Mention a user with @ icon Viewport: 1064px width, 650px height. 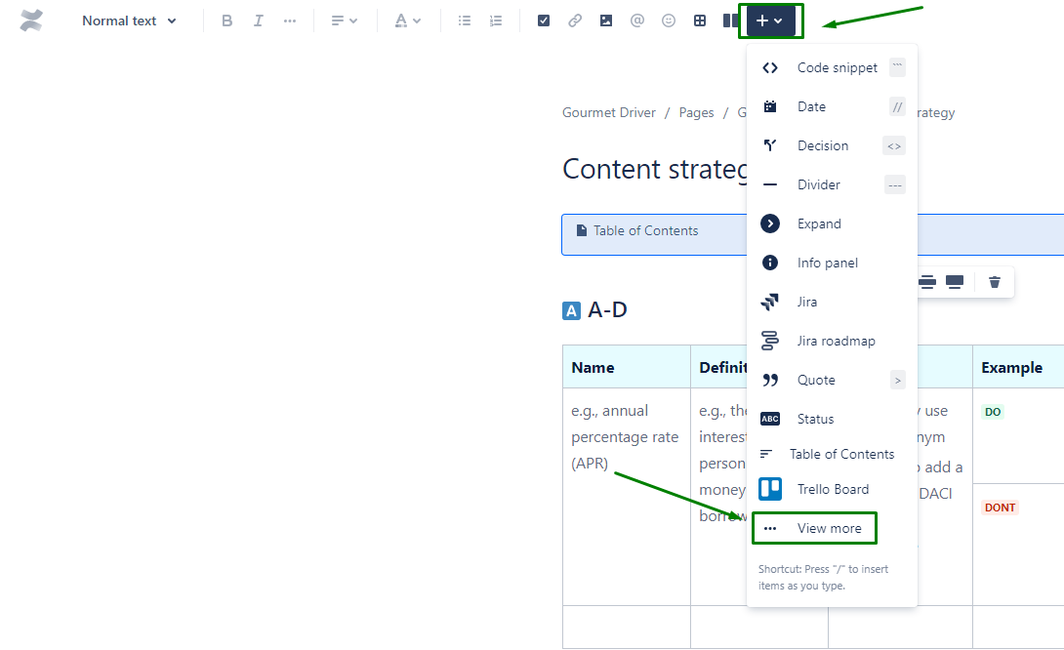637,21
